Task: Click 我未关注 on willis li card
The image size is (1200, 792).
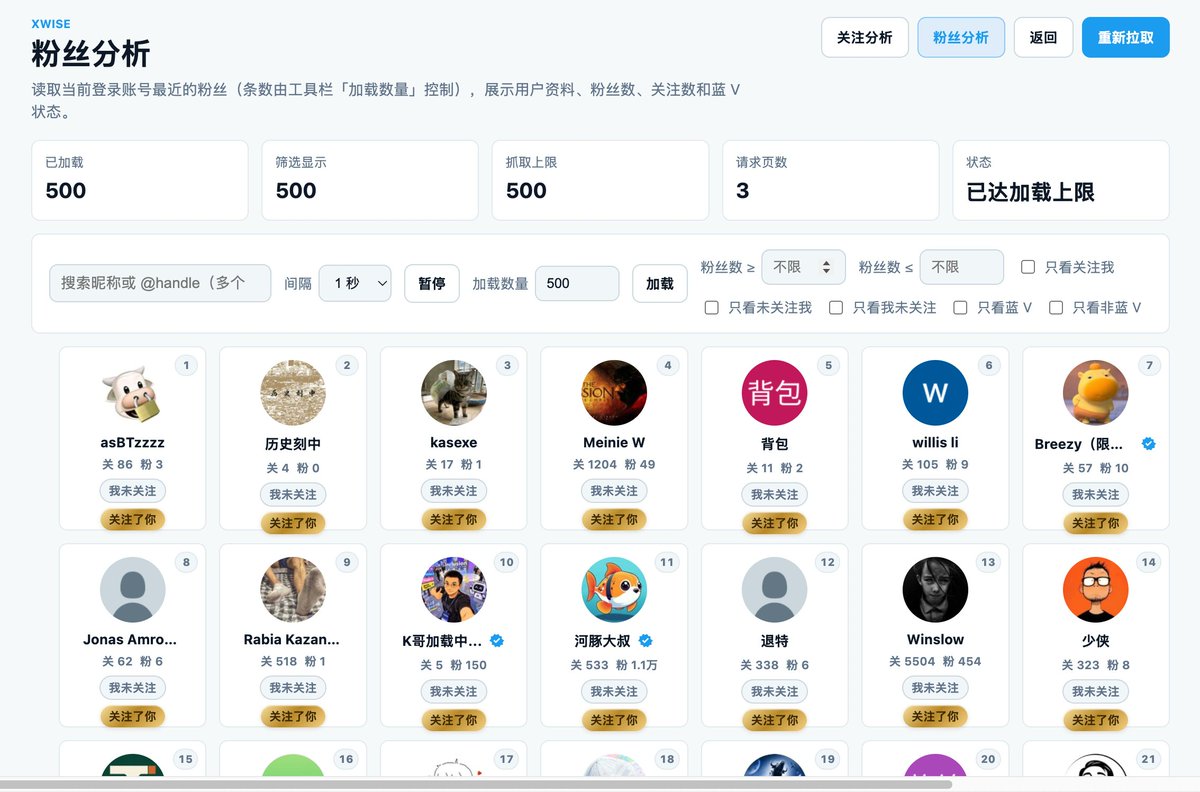Action: point(935,491)
